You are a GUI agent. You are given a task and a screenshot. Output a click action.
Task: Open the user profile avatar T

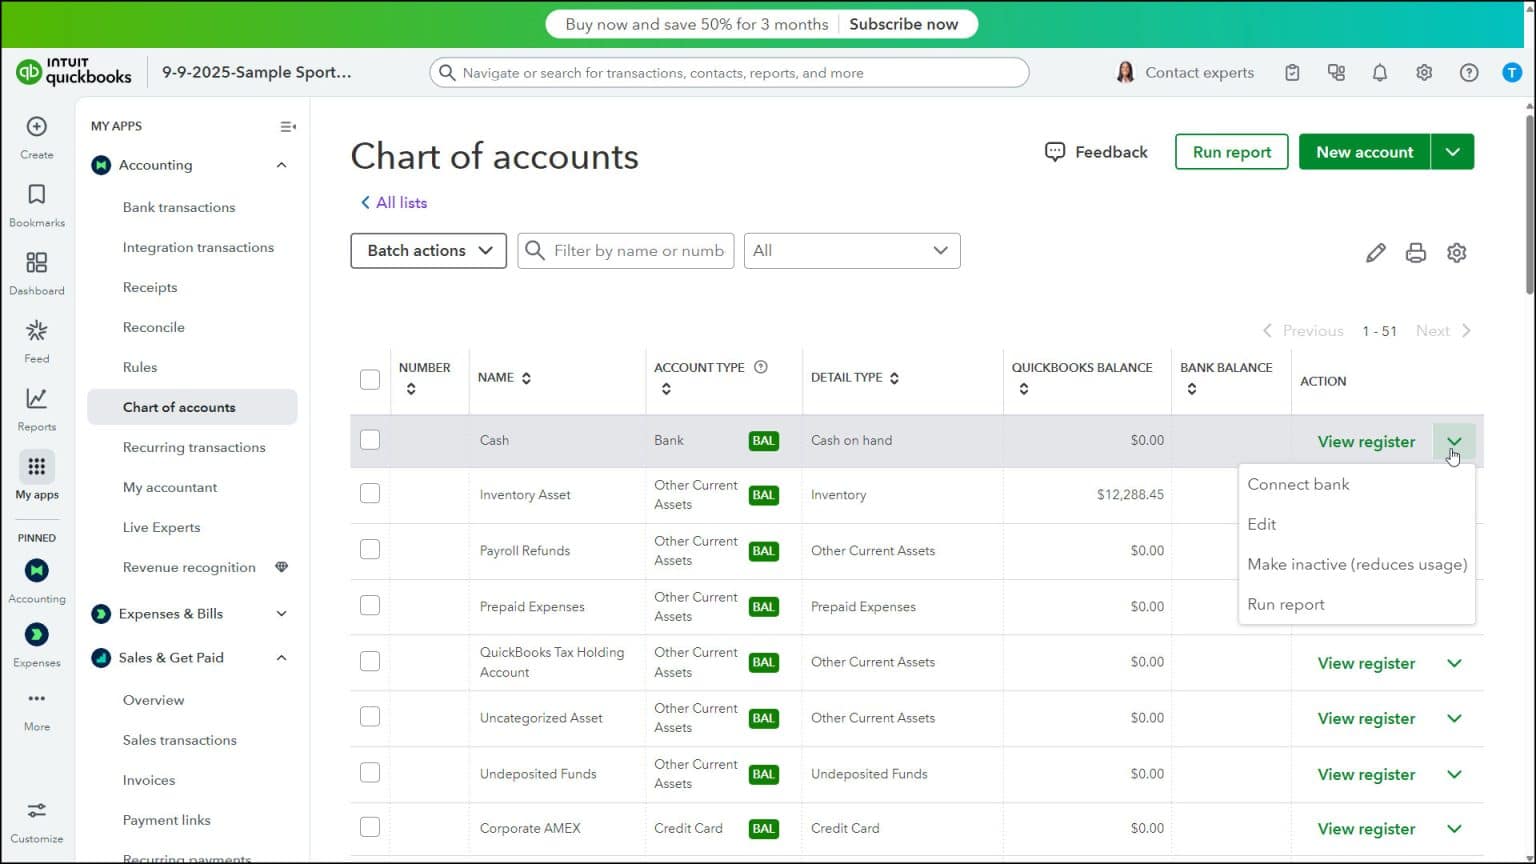[x=1512, y=72]
